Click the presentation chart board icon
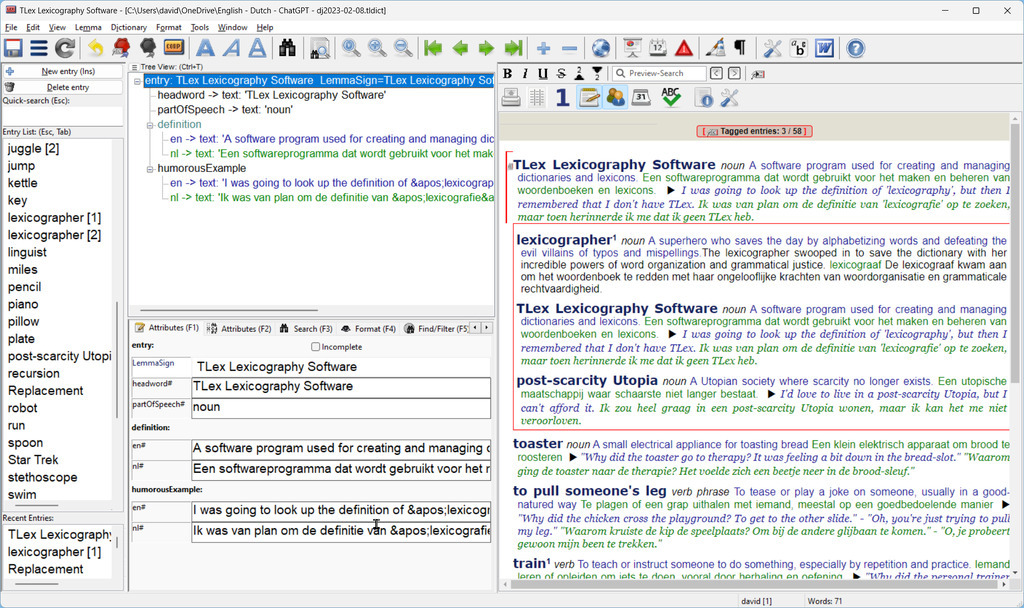 632,48
